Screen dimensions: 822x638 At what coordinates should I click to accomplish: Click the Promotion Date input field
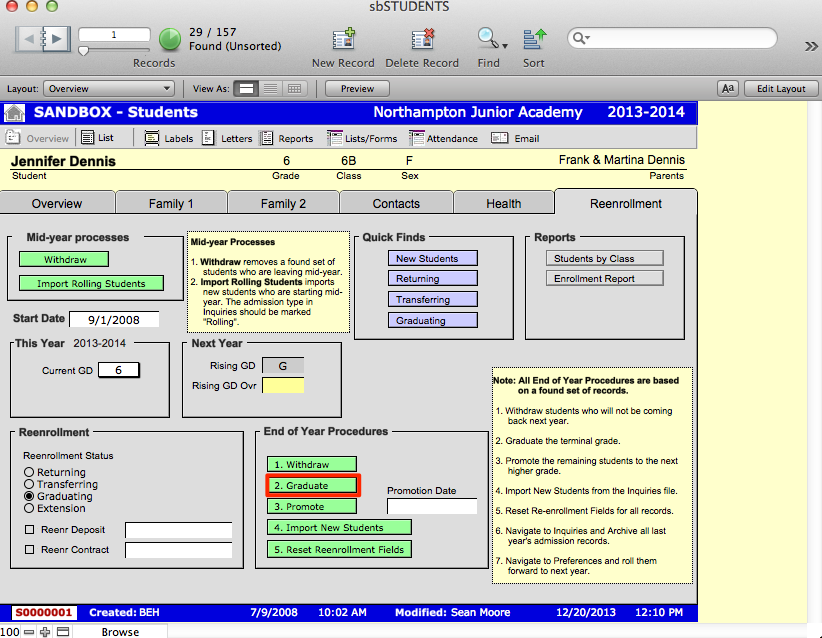click(431, 507)
